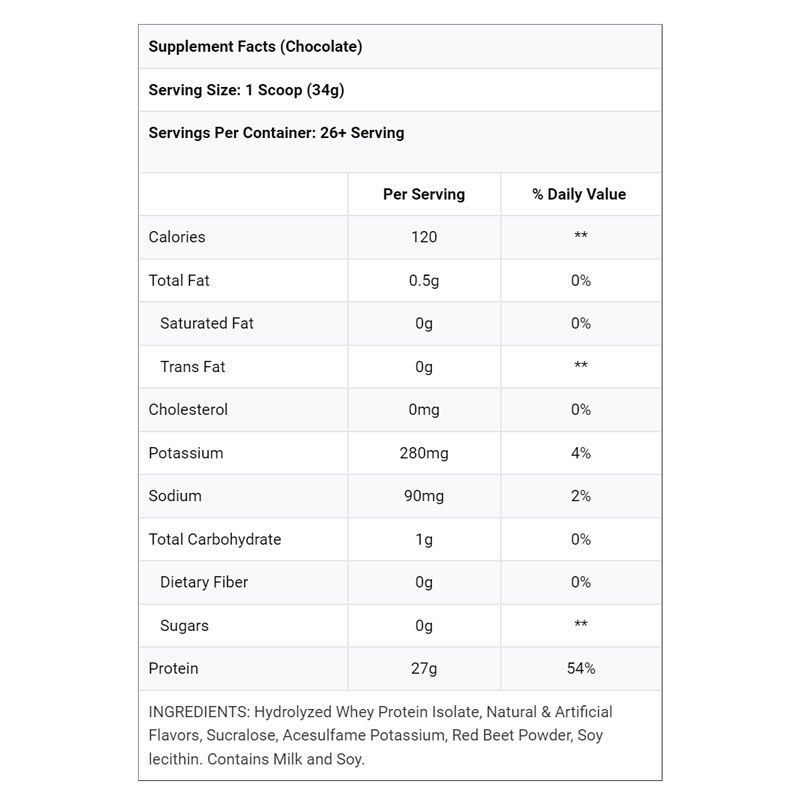This screenshot has width=800, height=800.
Task: Click the 120 calories value
Action: coord(424,237)
